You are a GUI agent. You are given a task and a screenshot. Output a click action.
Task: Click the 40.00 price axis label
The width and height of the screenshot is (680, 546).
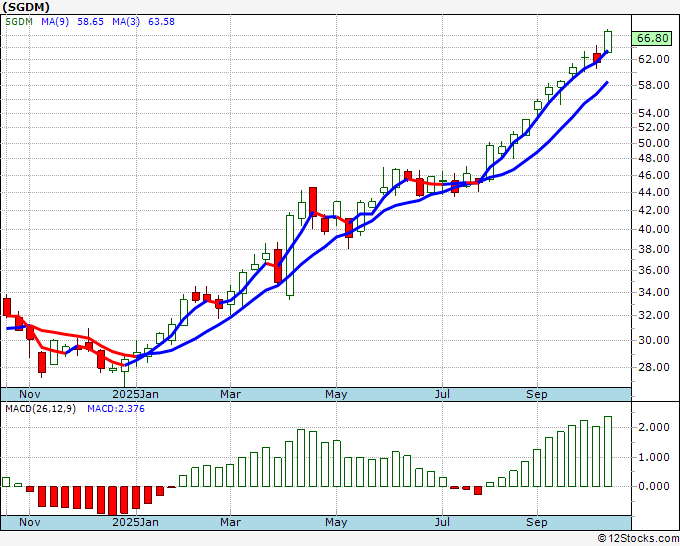tap(654, 229)
